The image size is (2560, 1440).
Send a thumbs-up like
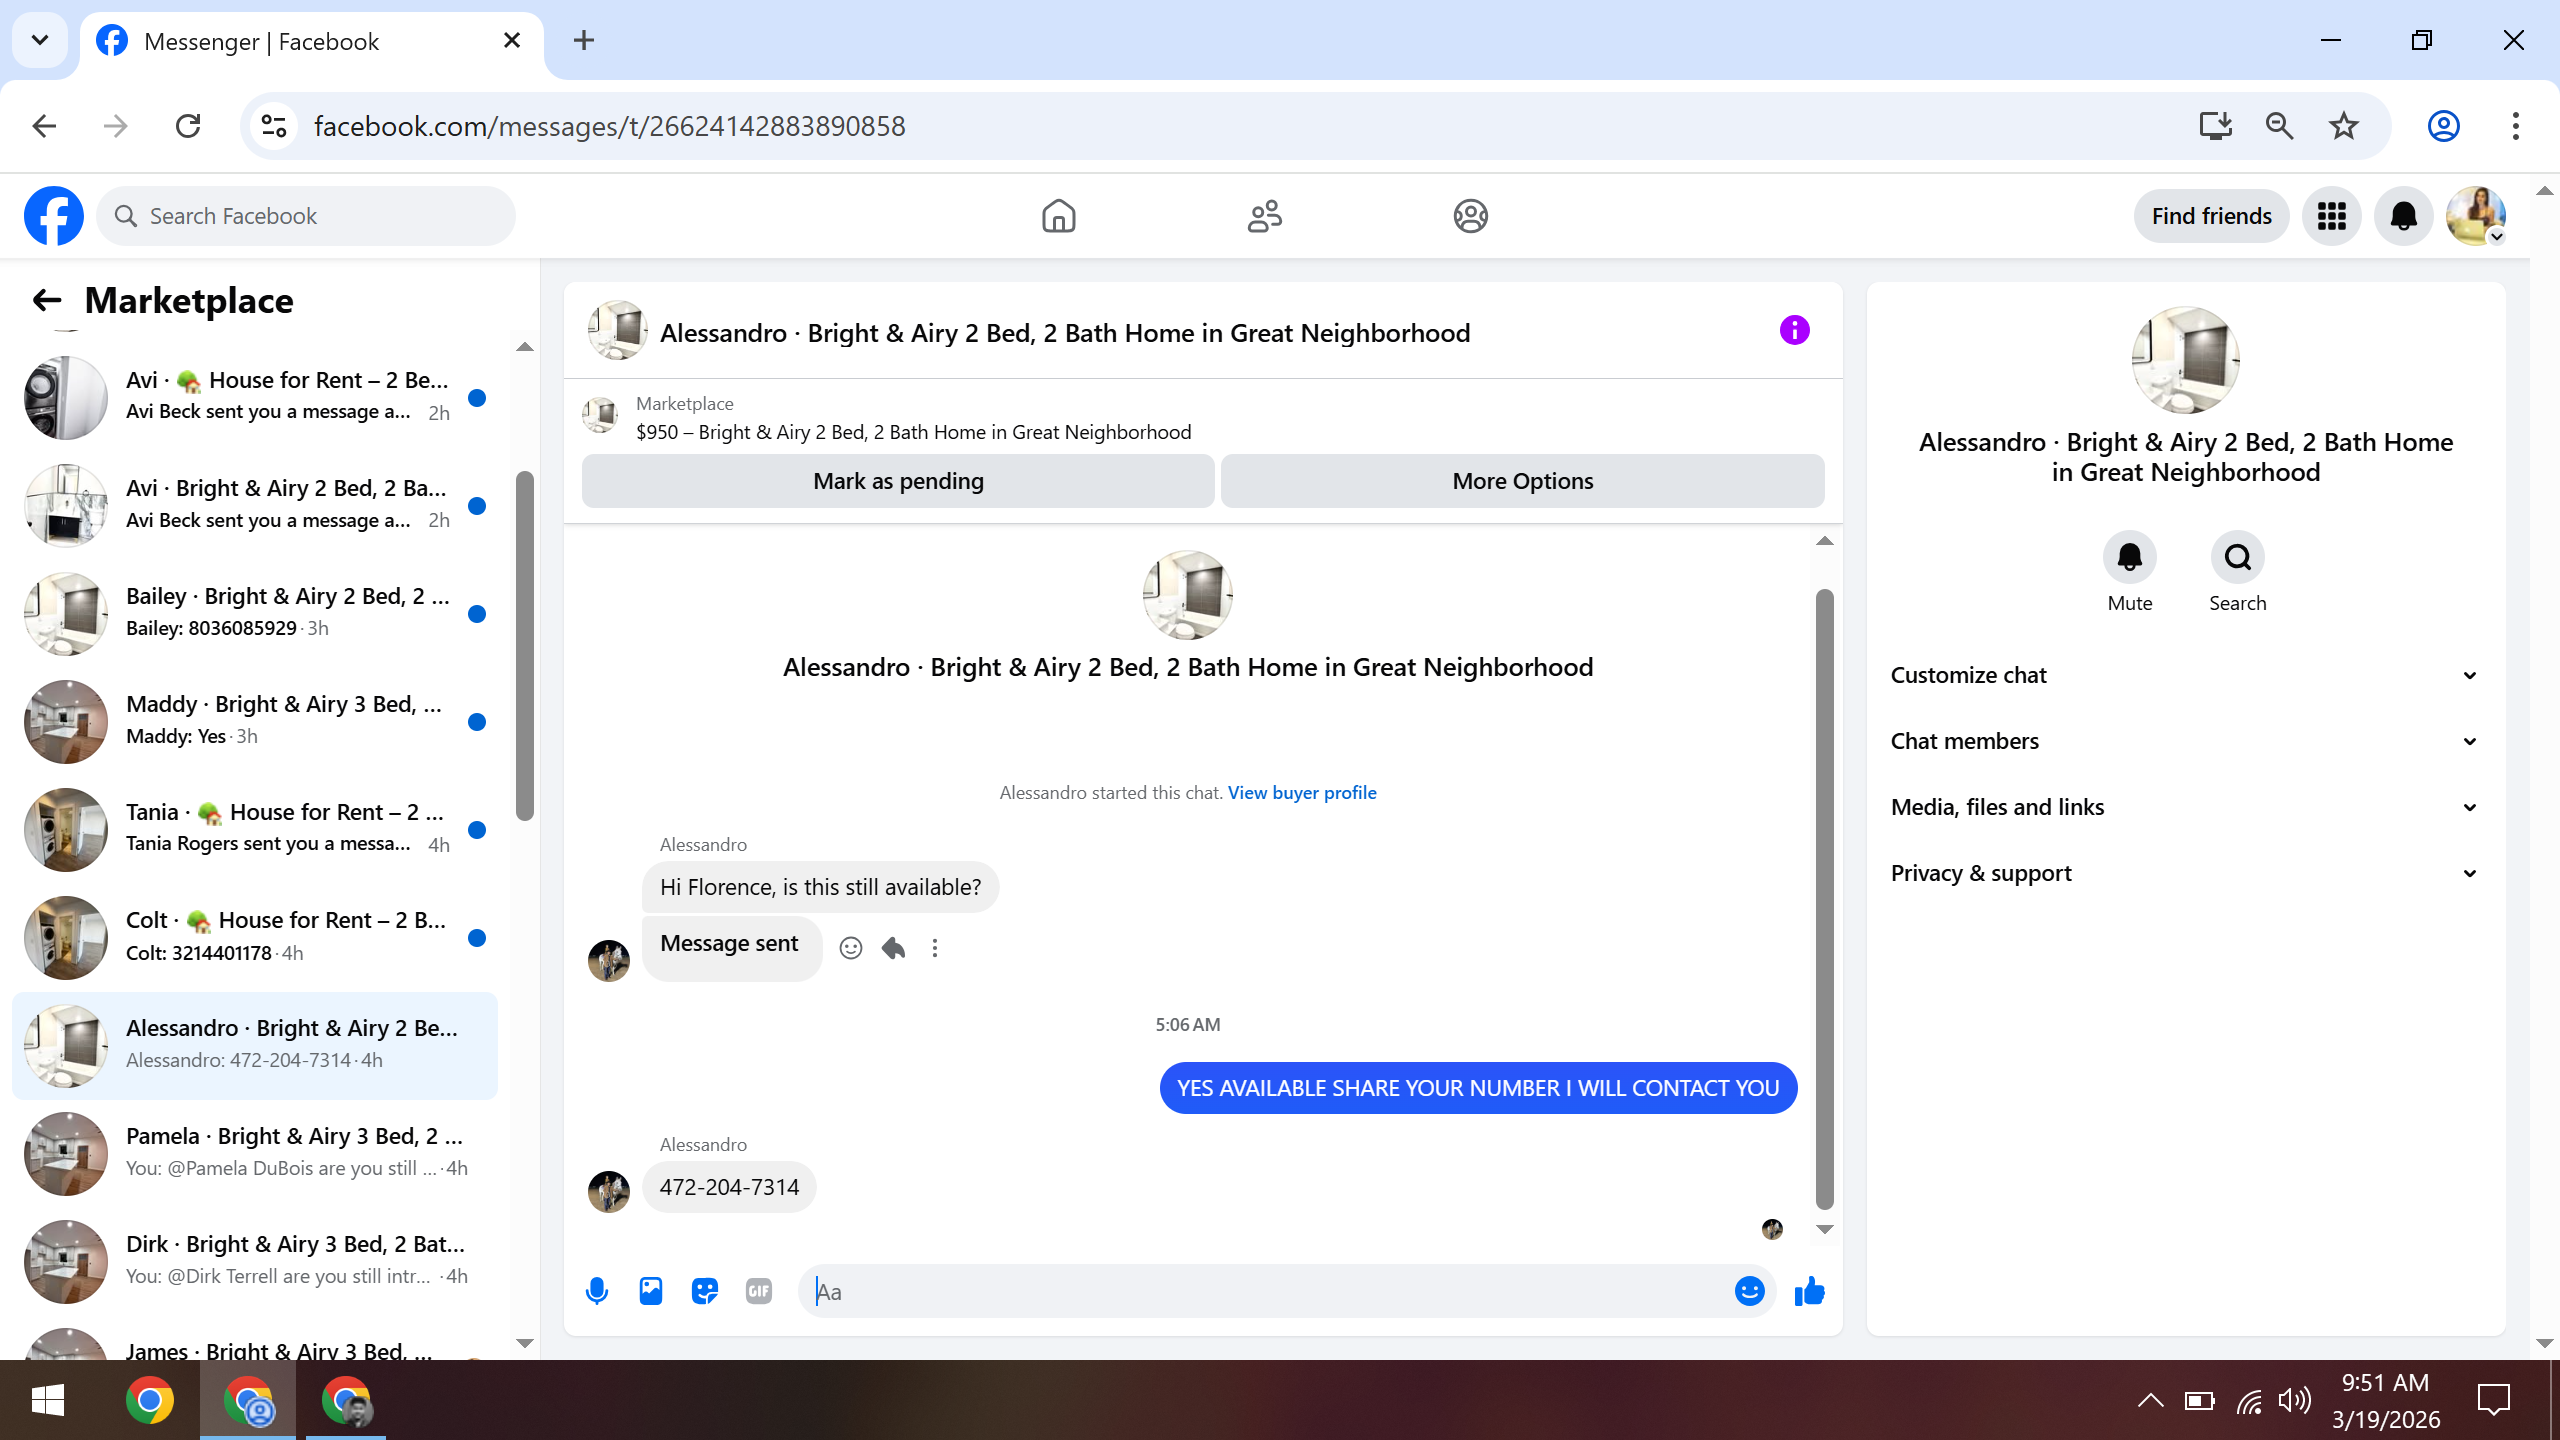[x=1809, y=1291]
